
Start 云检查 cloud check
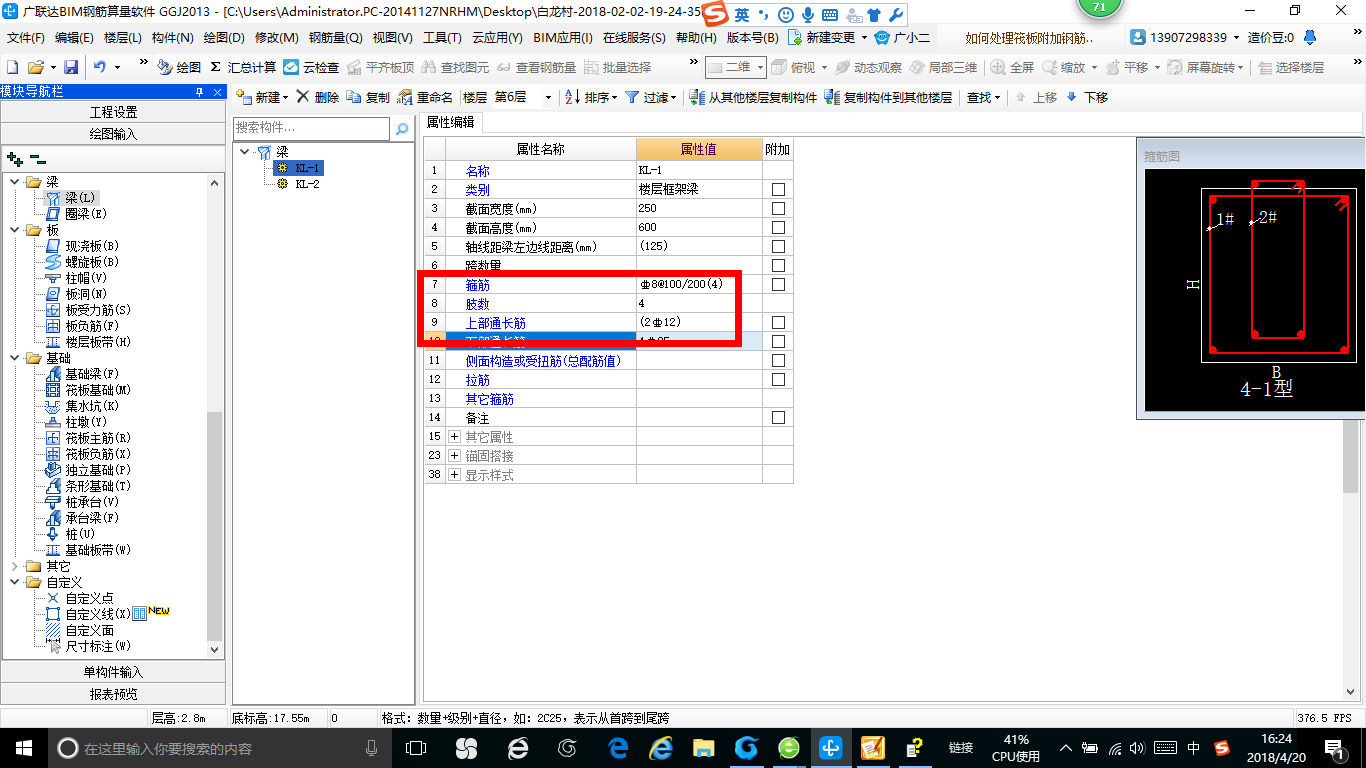[x=311, y=67]
